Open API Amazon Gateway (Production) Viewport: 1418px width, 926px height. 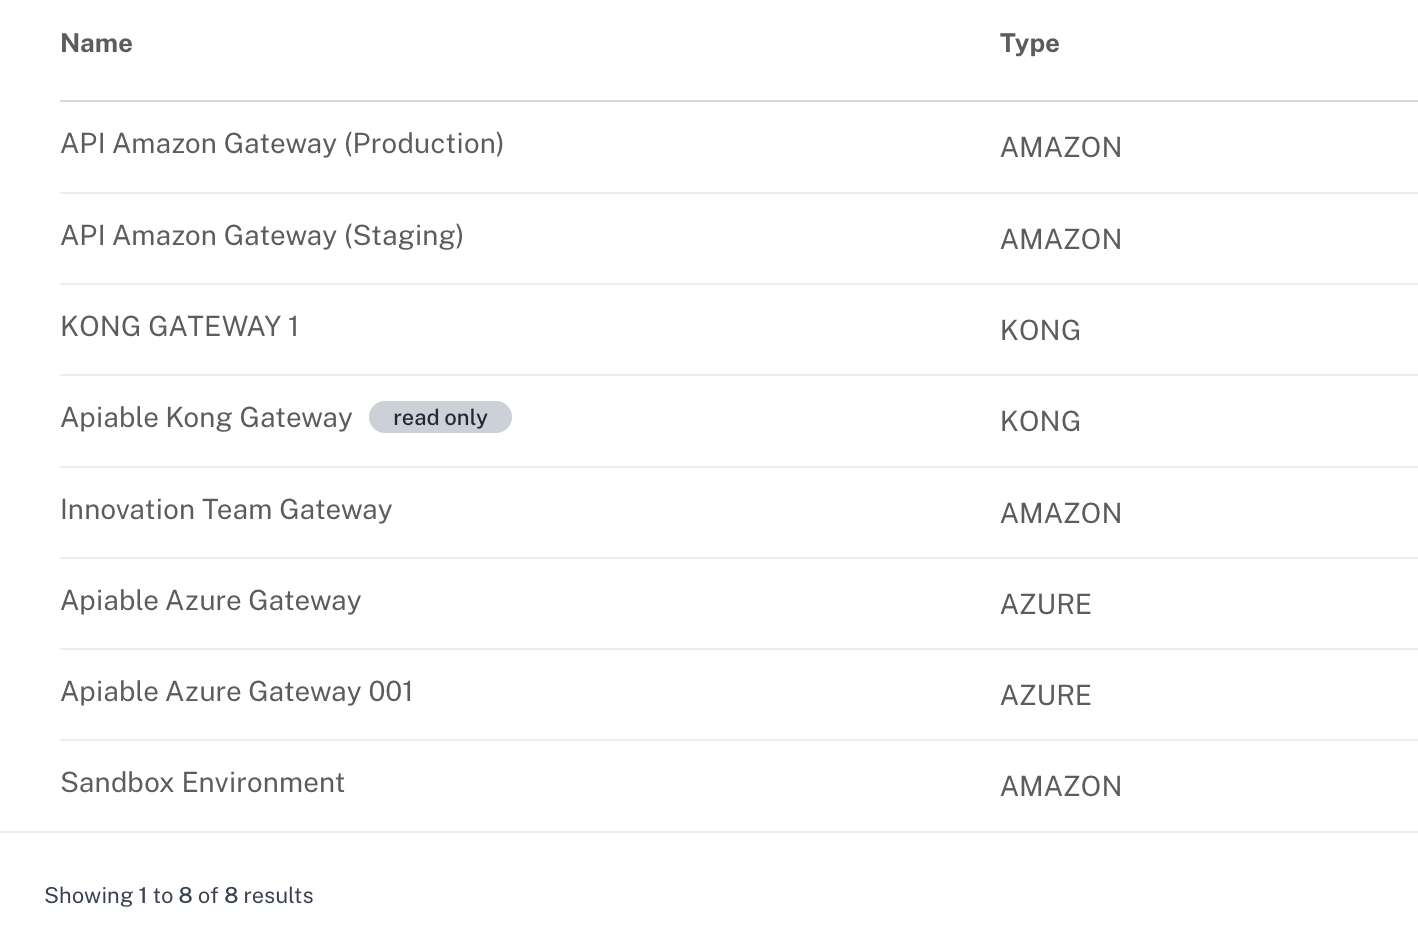[282, 144]
